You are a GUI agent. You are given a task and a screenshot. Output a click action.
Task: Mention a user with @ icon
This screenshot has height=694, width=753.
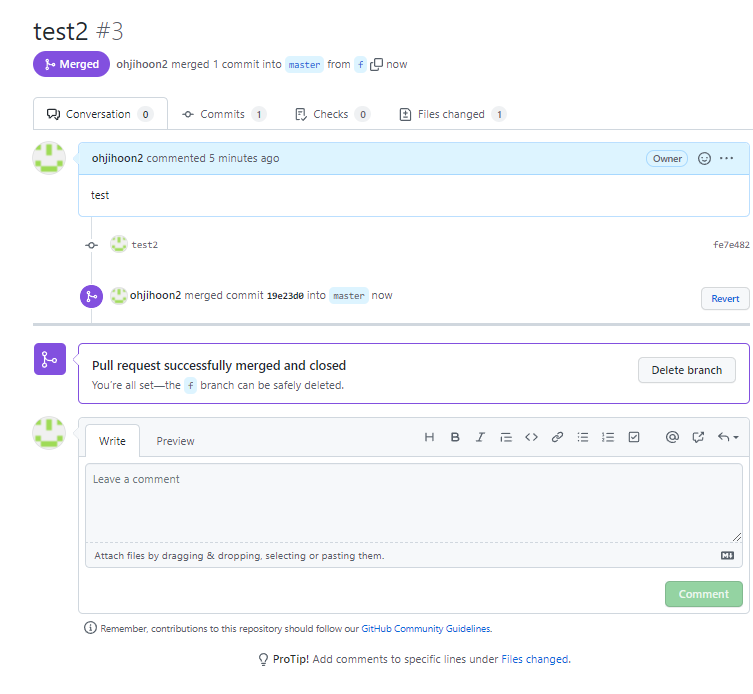click(x=672, y=437)
